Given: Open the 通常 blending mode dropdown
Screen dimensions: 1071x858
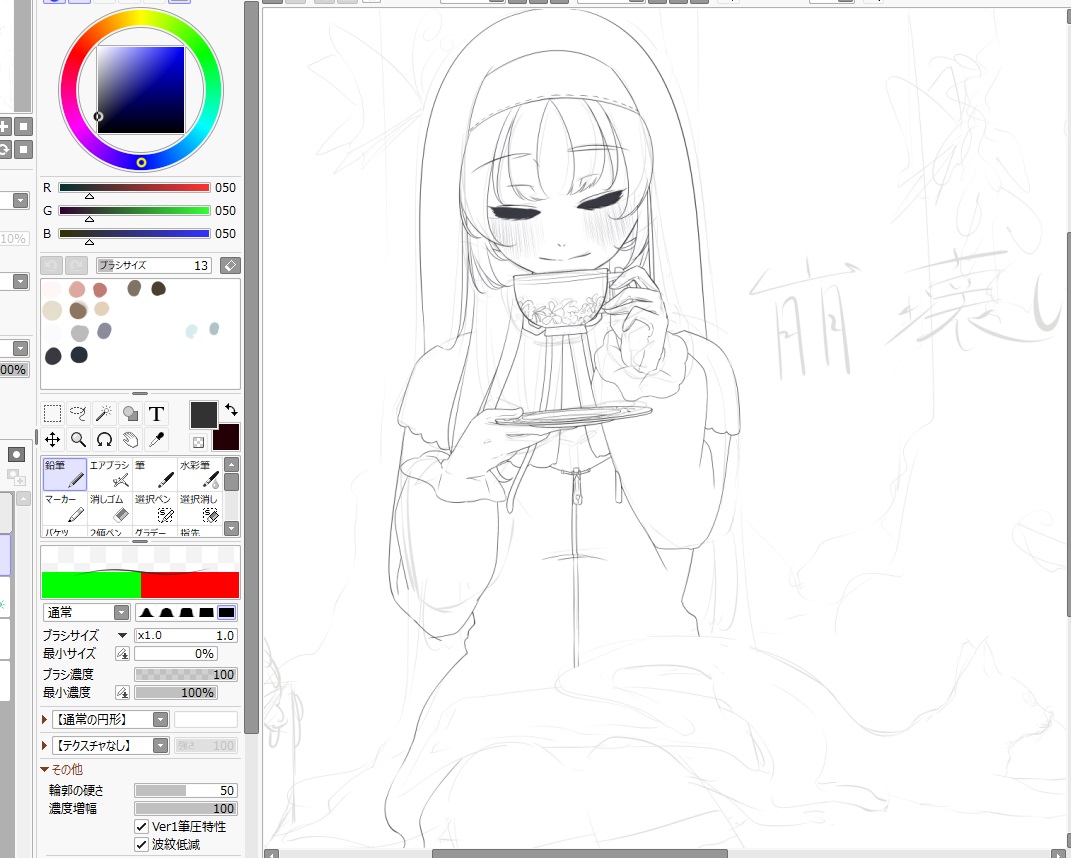Looking at the screenshot, I should [122, 612].
